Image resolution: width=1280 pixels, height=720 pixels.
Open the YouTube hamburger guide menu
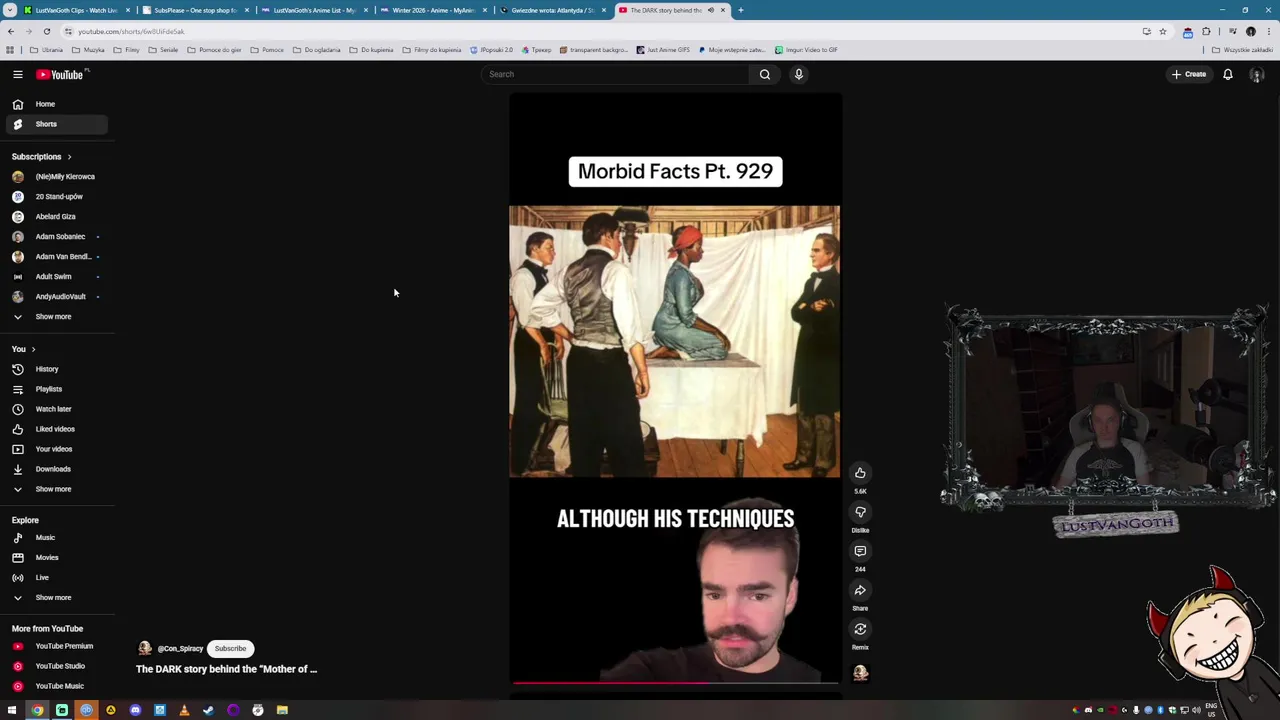[17, 74]
